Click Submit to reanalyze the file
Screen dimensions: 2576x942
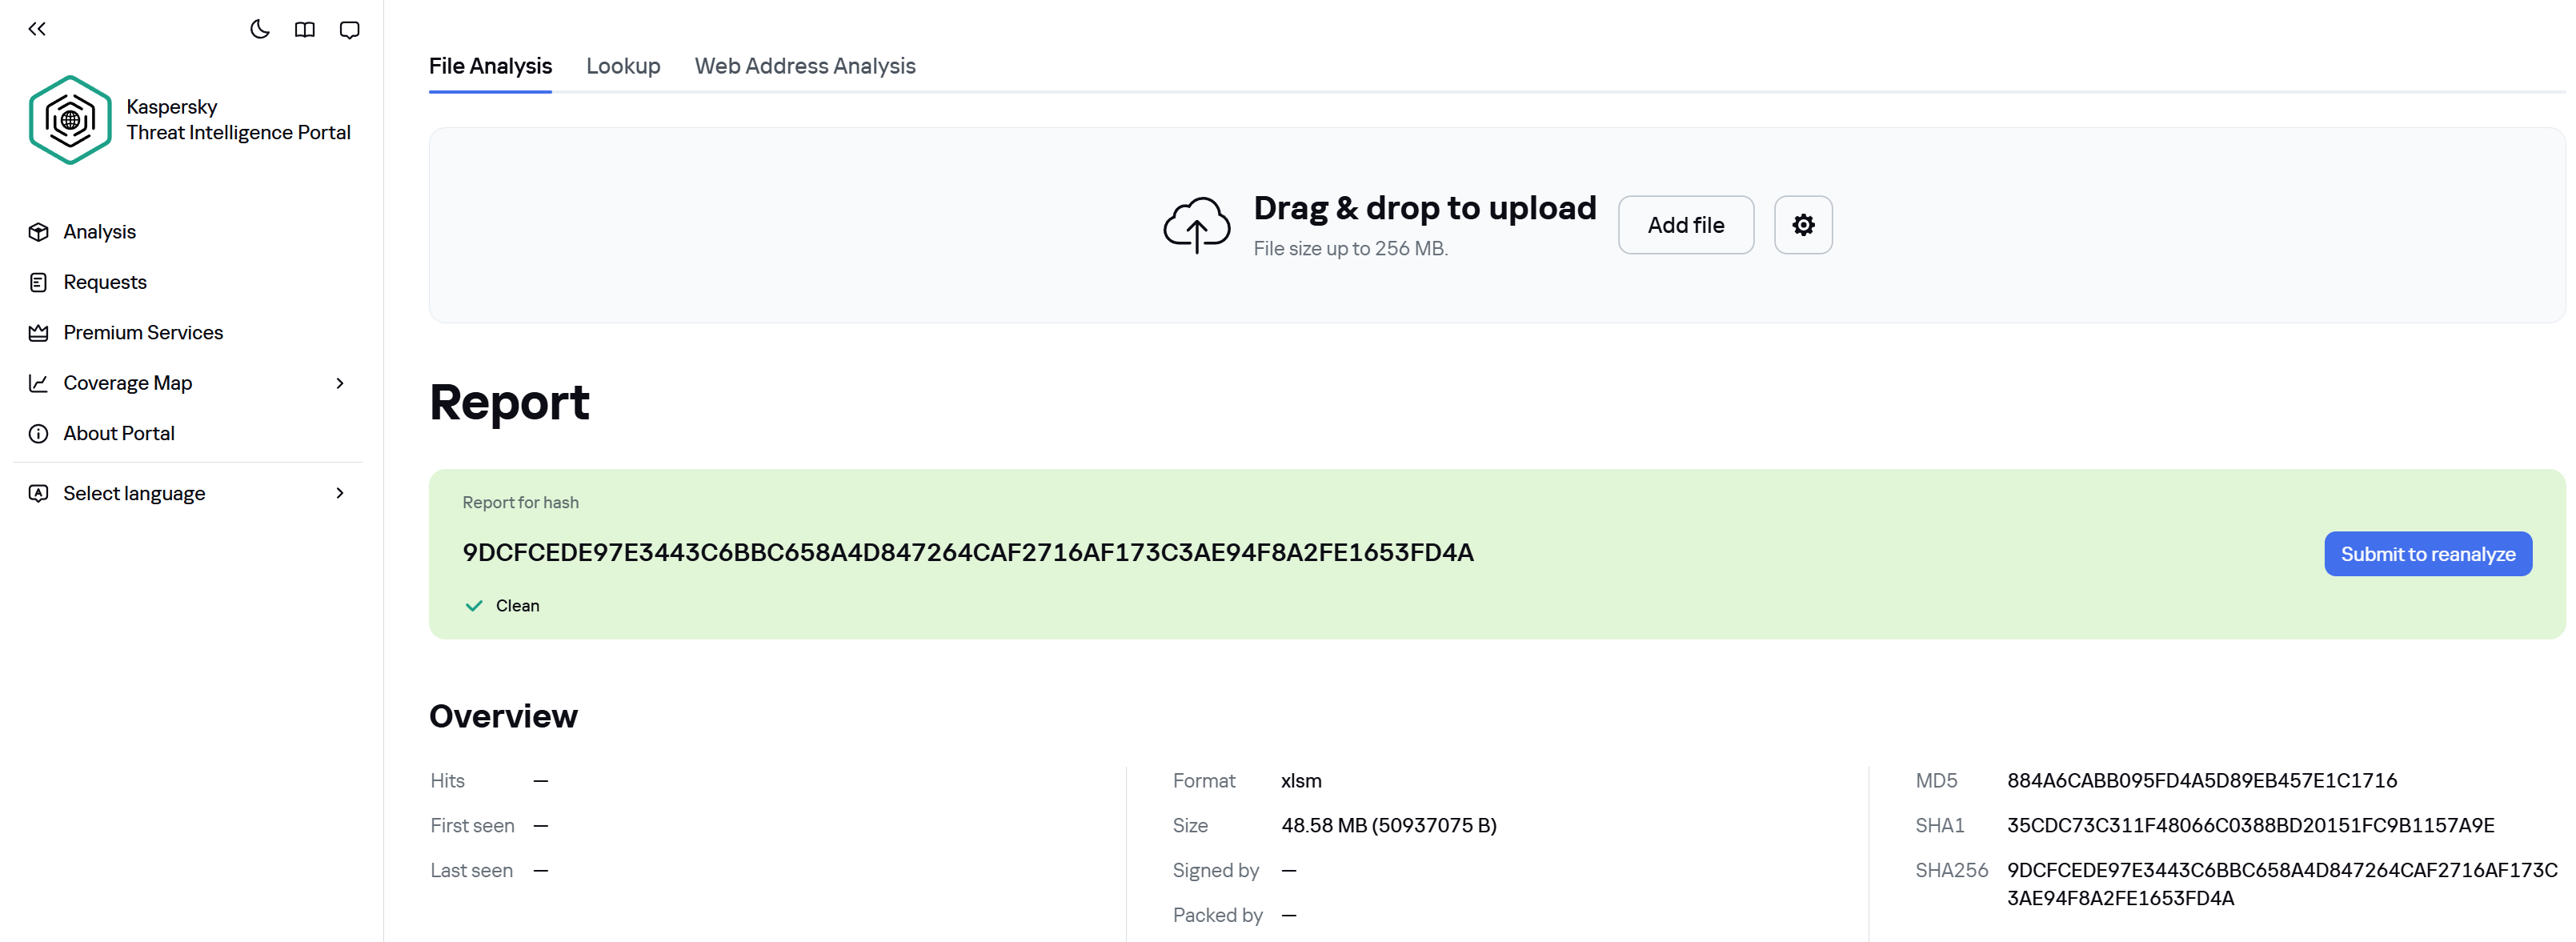coord(2429,553)
